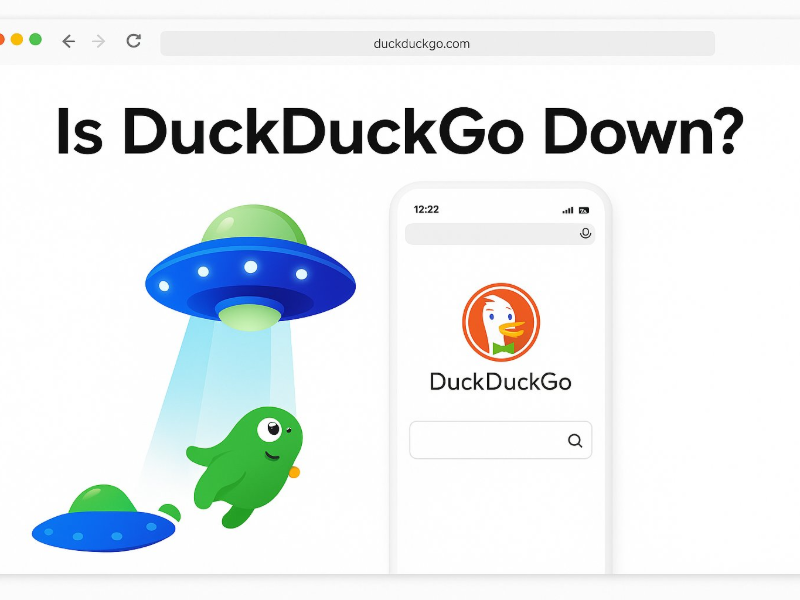
Task: Click the phone's battery indicator icon
Action: pos(584,210)
